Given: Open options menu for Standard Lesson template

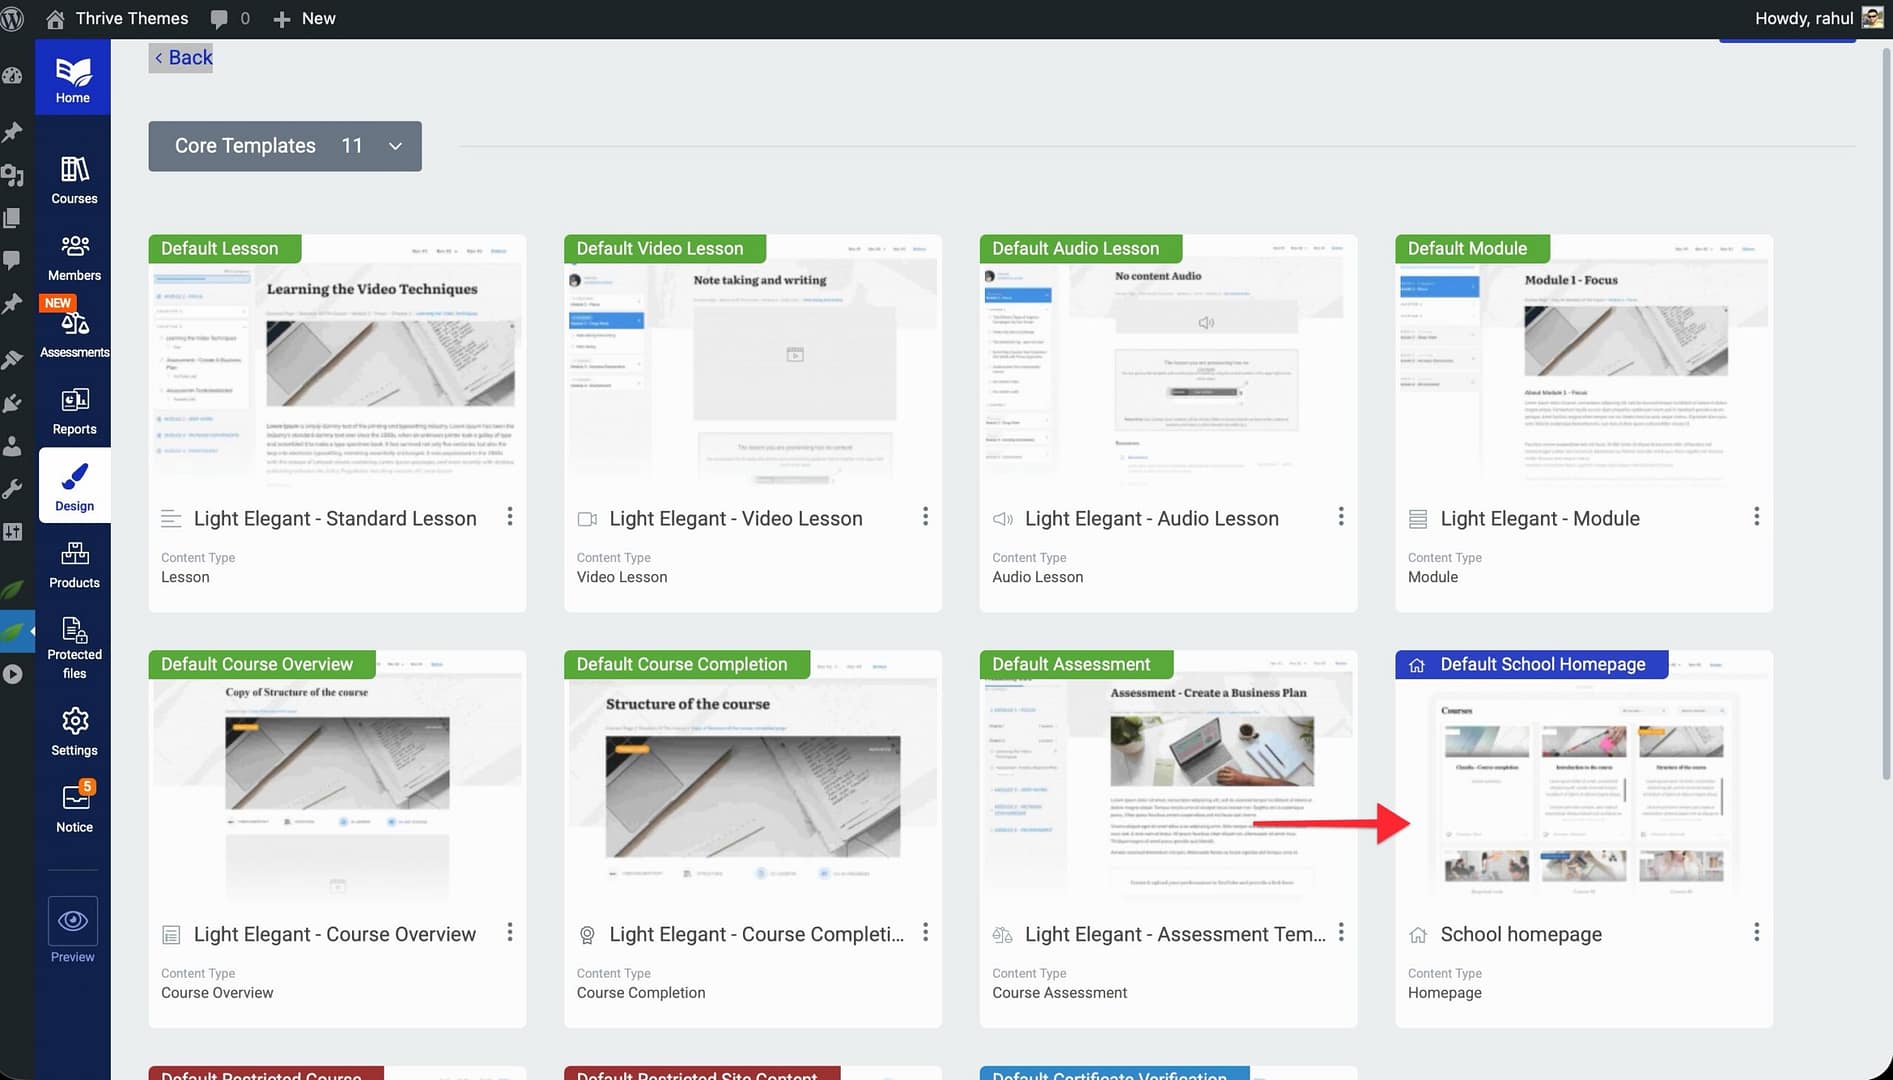Looking at the screenshot, I should tap(510, 517).
